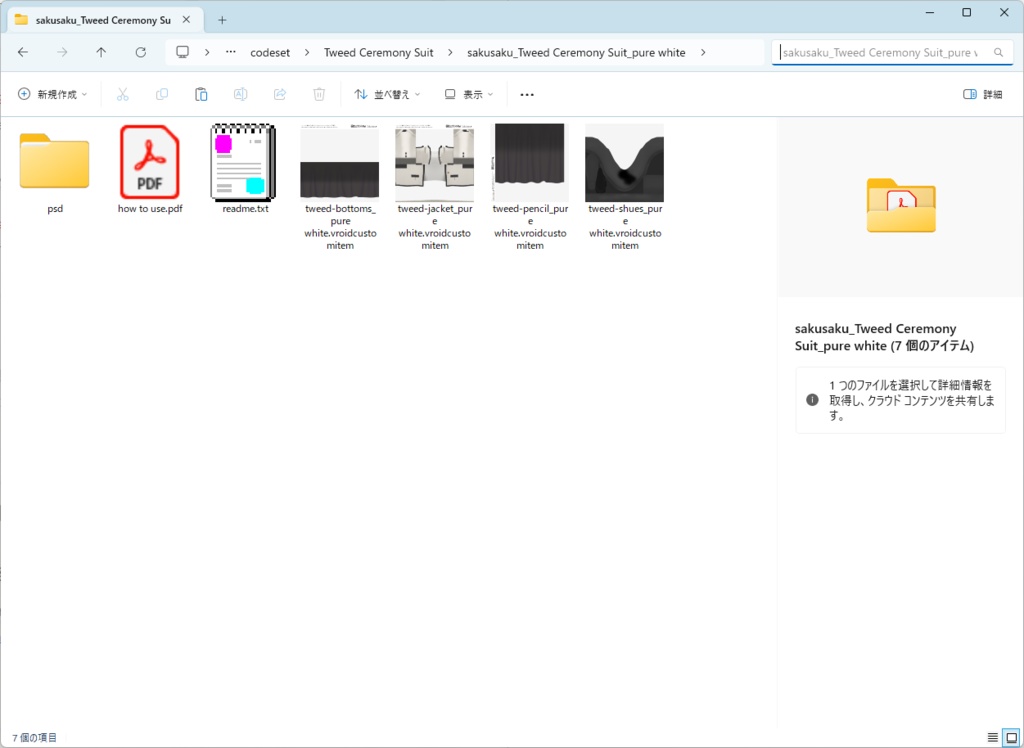This screenshot has width=1024, height=748.
Task: Go to Tweed Ceremony Suit breadcrumb
Action: click(379, 52)
